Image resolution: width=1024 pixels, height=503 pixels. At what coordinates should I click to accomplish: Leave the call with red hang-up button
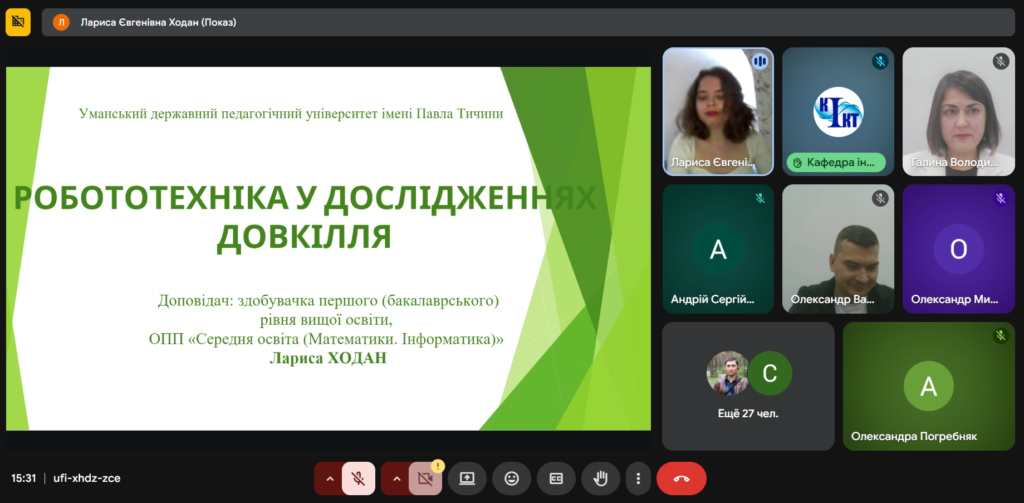click(681, 479)
